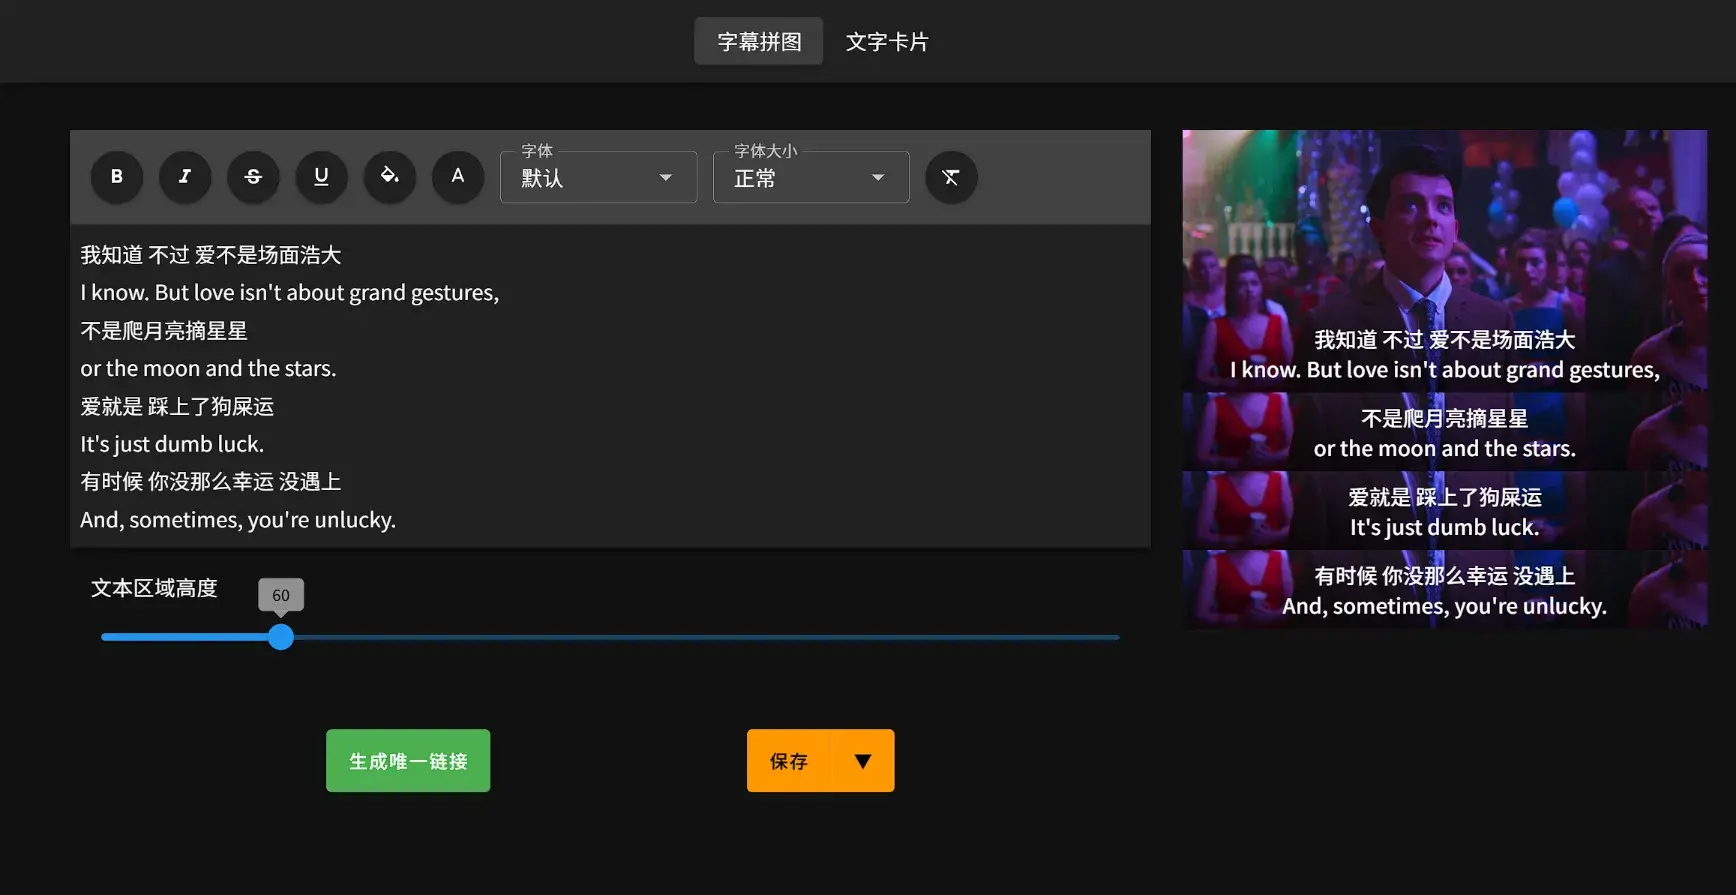Toggle bold formatting

117,177
